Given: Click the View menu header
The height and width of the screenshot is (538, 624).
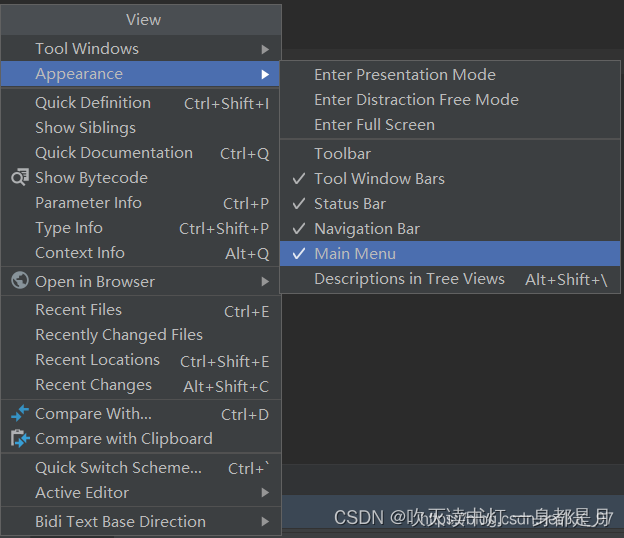Looking at the screenshot, I should pyautogui.click(x=143, y=19).
